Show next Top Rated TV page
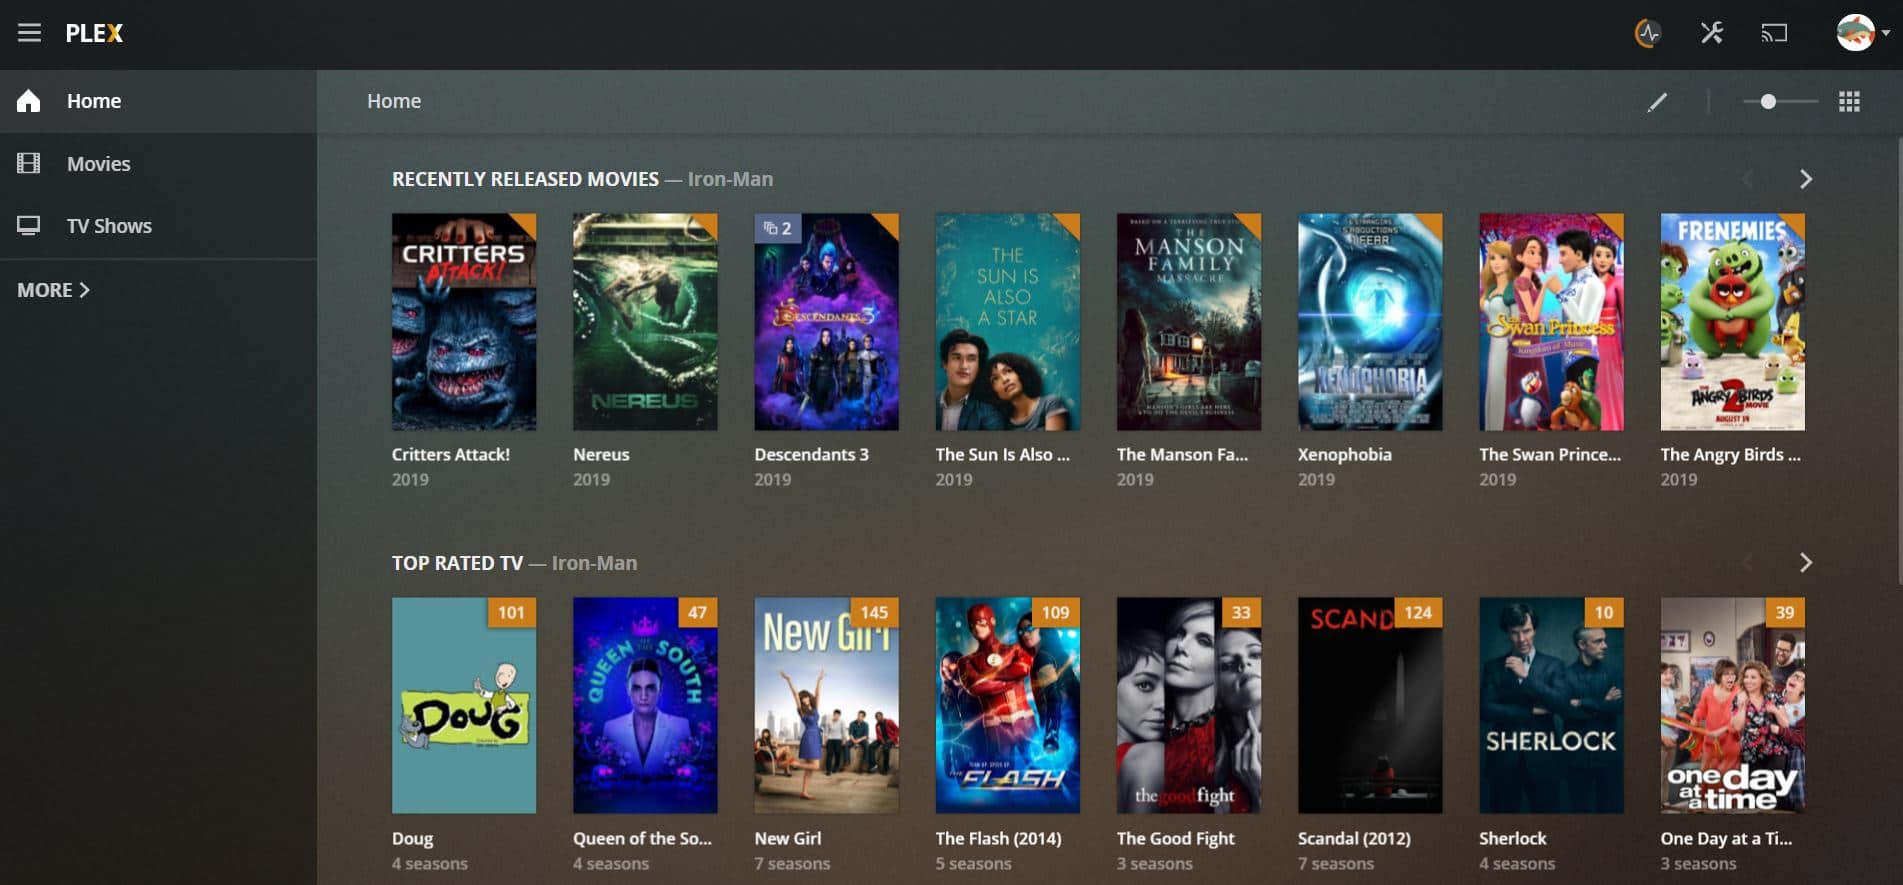 coord(1805,563)
